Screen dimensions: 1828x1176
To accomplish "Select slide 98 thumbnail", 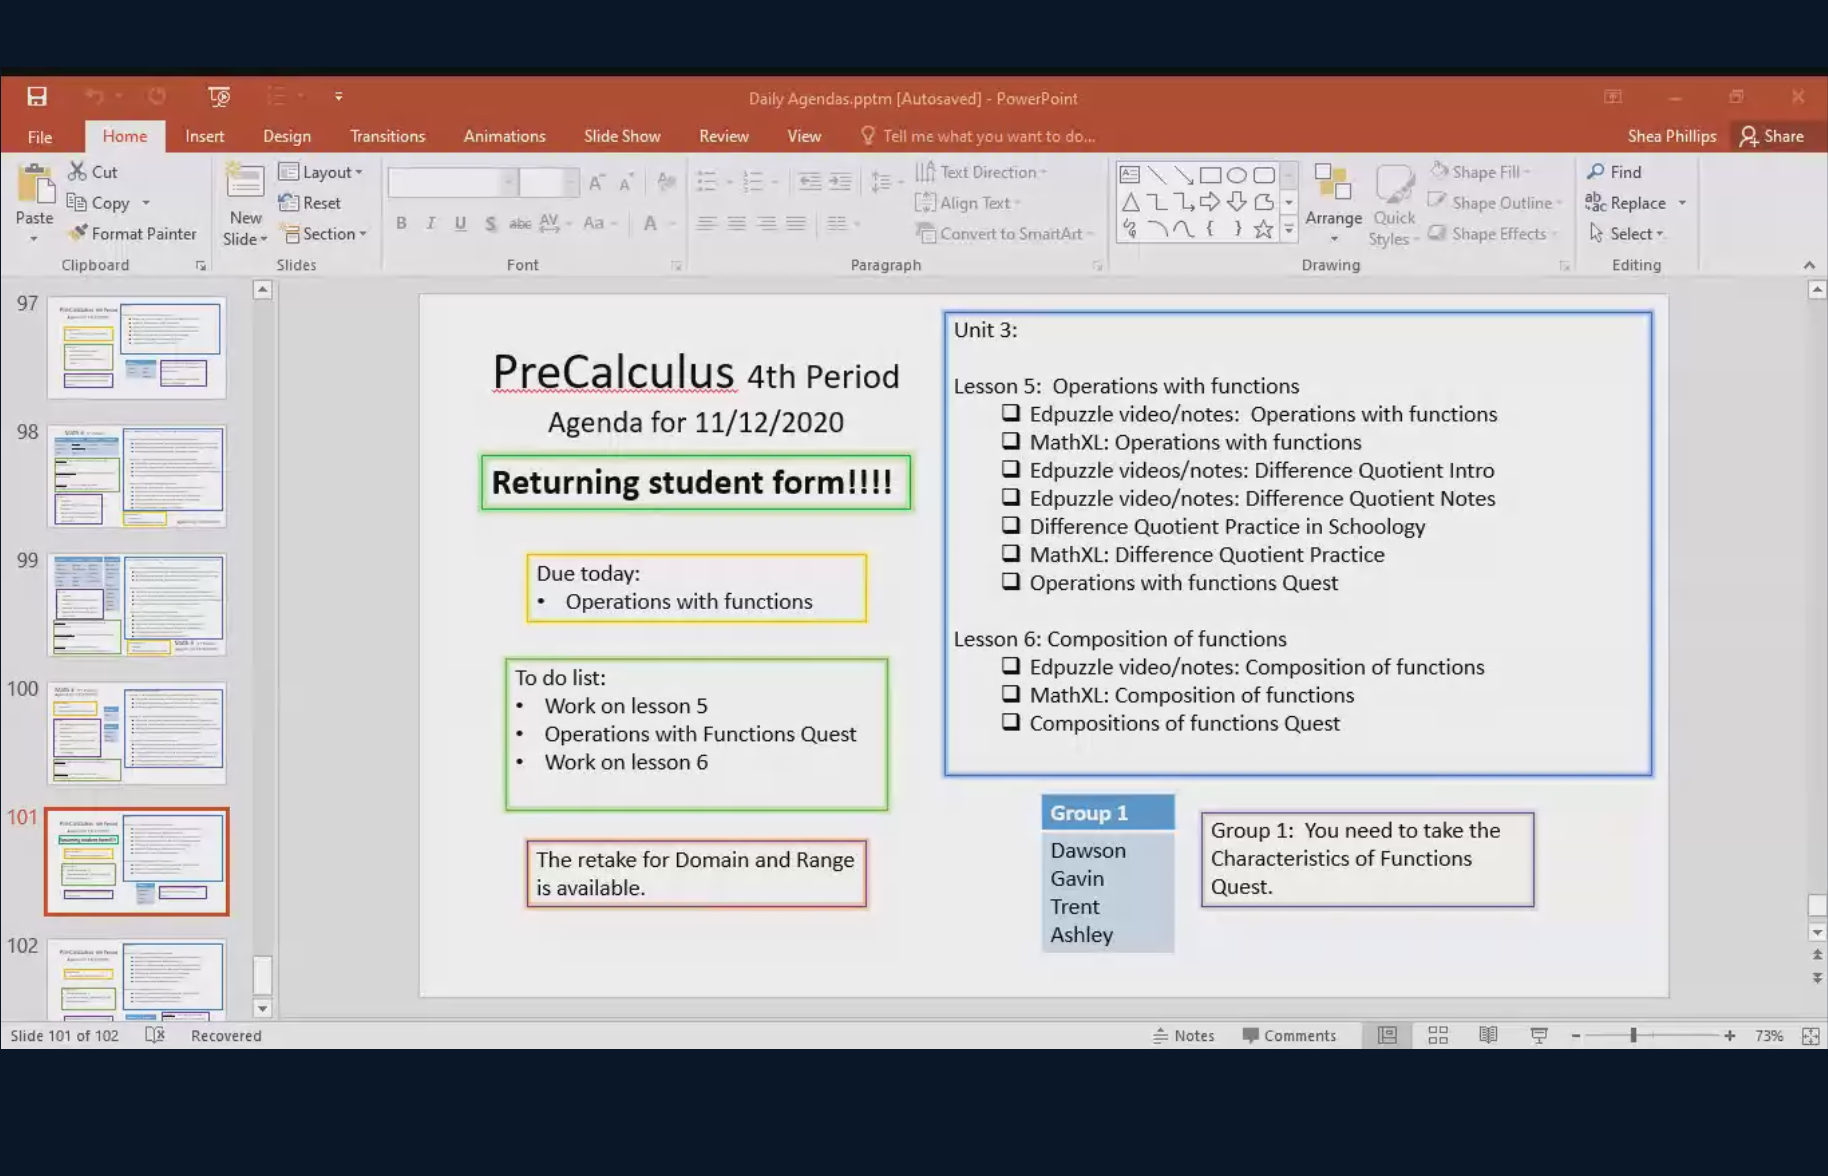I will coord(137,476).
